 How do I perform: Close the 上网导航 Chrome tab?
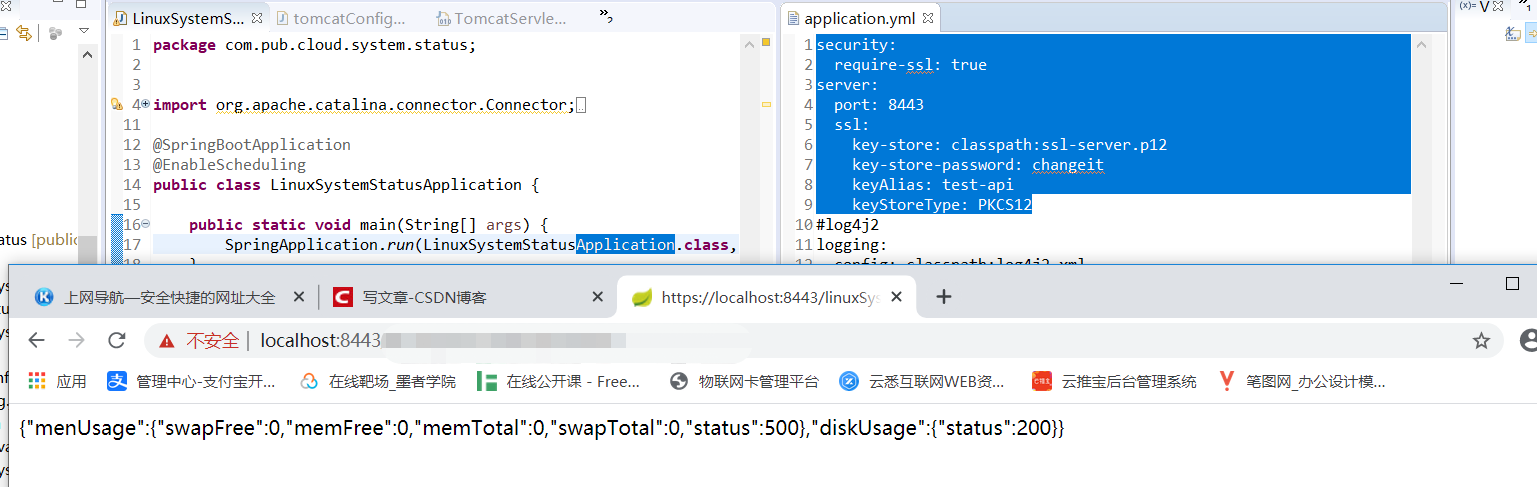click(x=298, y=297)
